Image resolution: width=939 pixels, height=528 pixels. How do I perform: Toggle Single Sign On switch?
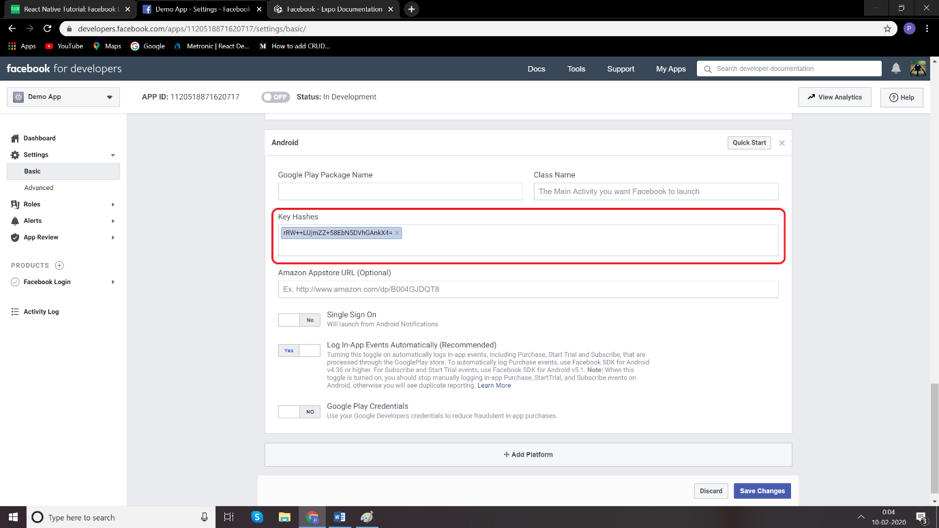click(299, 320)
